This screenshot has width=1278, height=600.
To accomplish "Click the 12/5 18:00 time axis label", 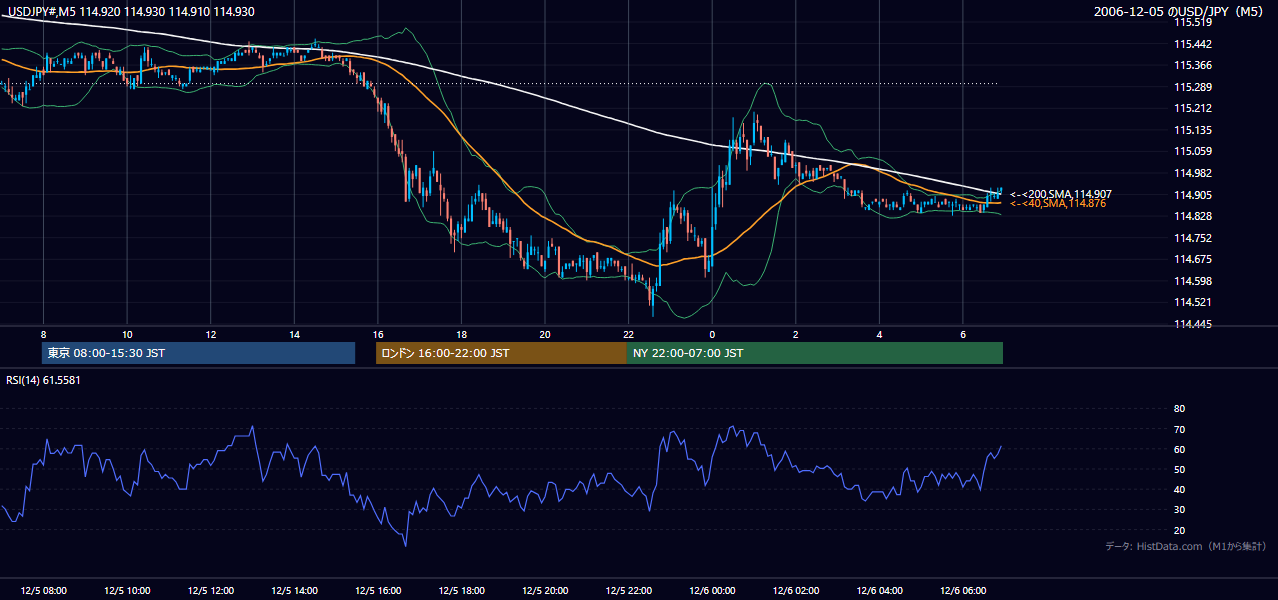I will pyautogui.click(x=461, y=590).
